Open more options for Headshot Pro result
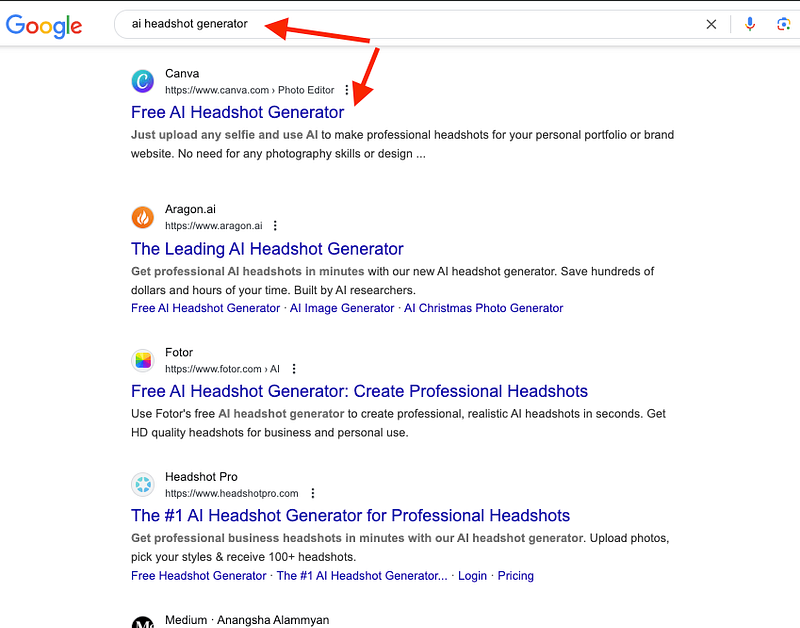The image size is (800, 628). (x=313, y=493)
